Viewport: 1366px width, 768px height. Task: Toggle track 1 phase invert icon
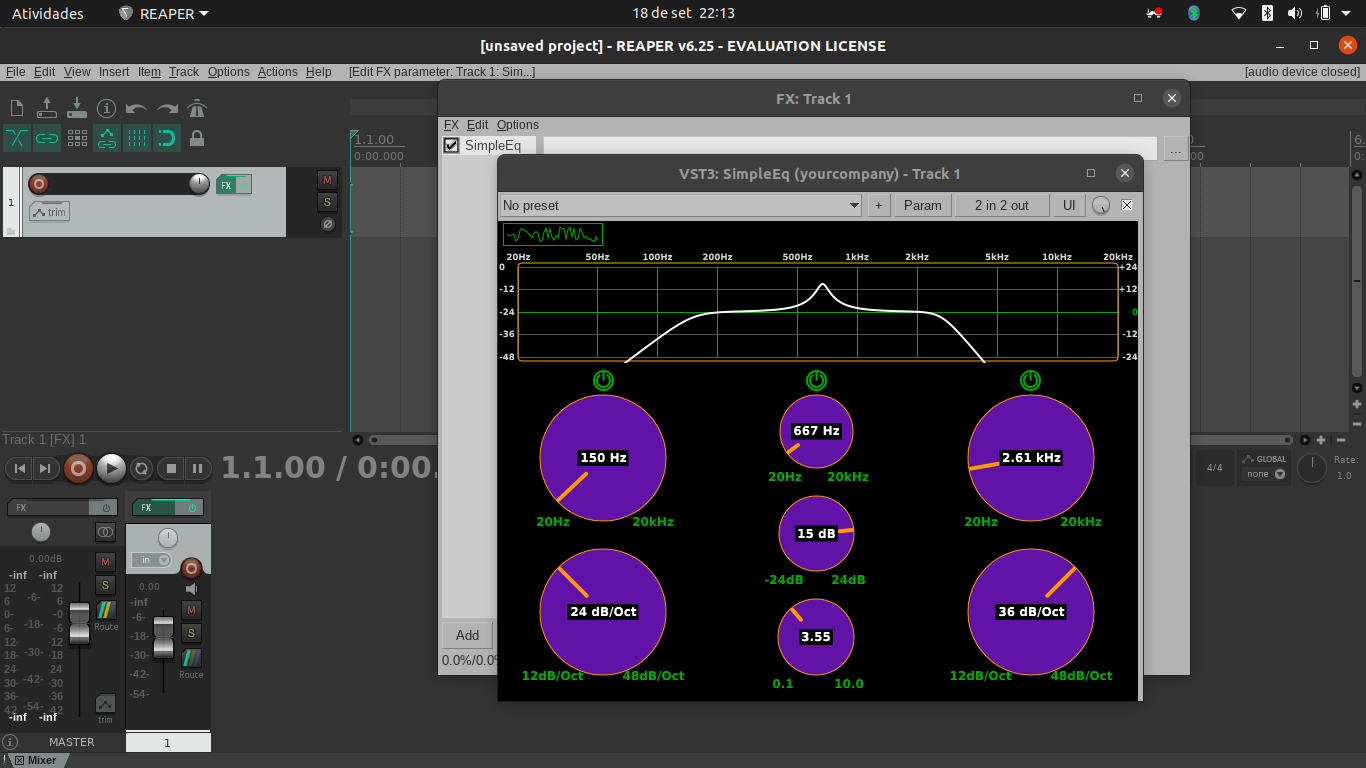327,224
